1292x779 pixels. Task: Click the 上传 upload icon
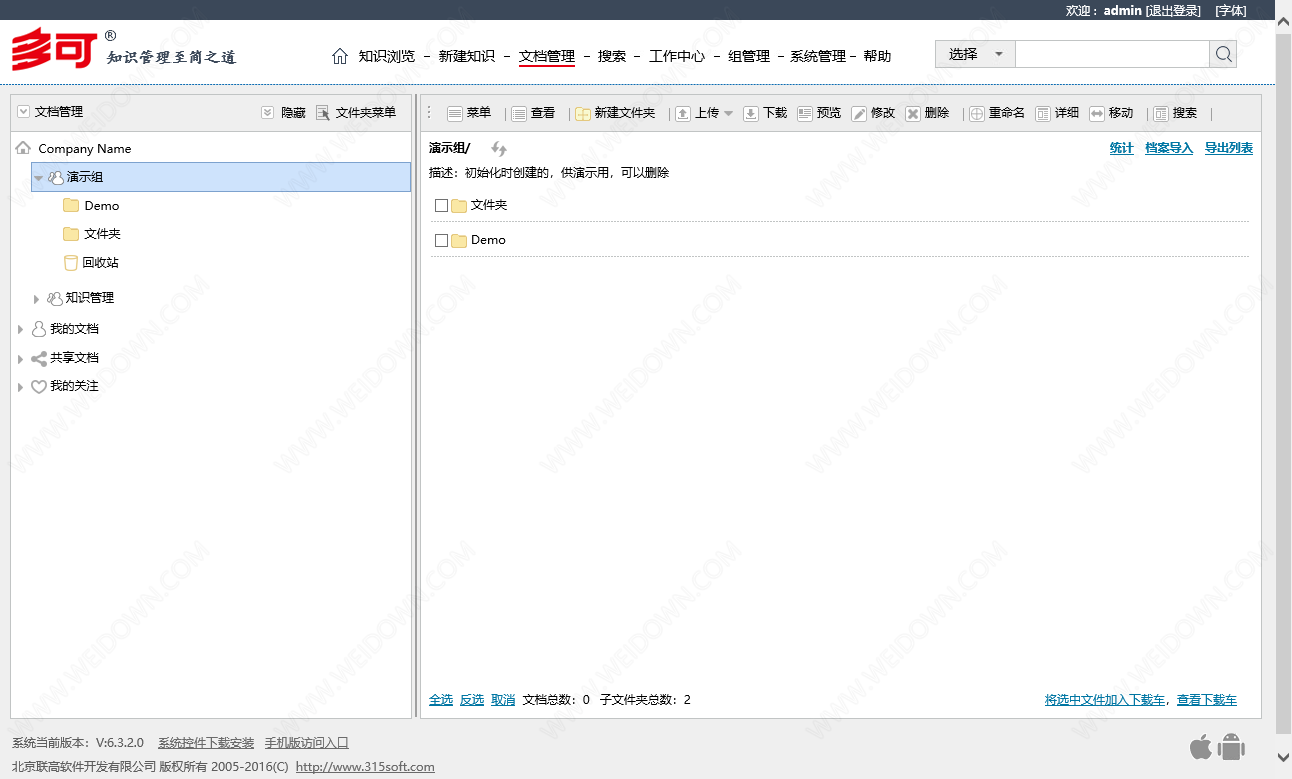point(683,114)
